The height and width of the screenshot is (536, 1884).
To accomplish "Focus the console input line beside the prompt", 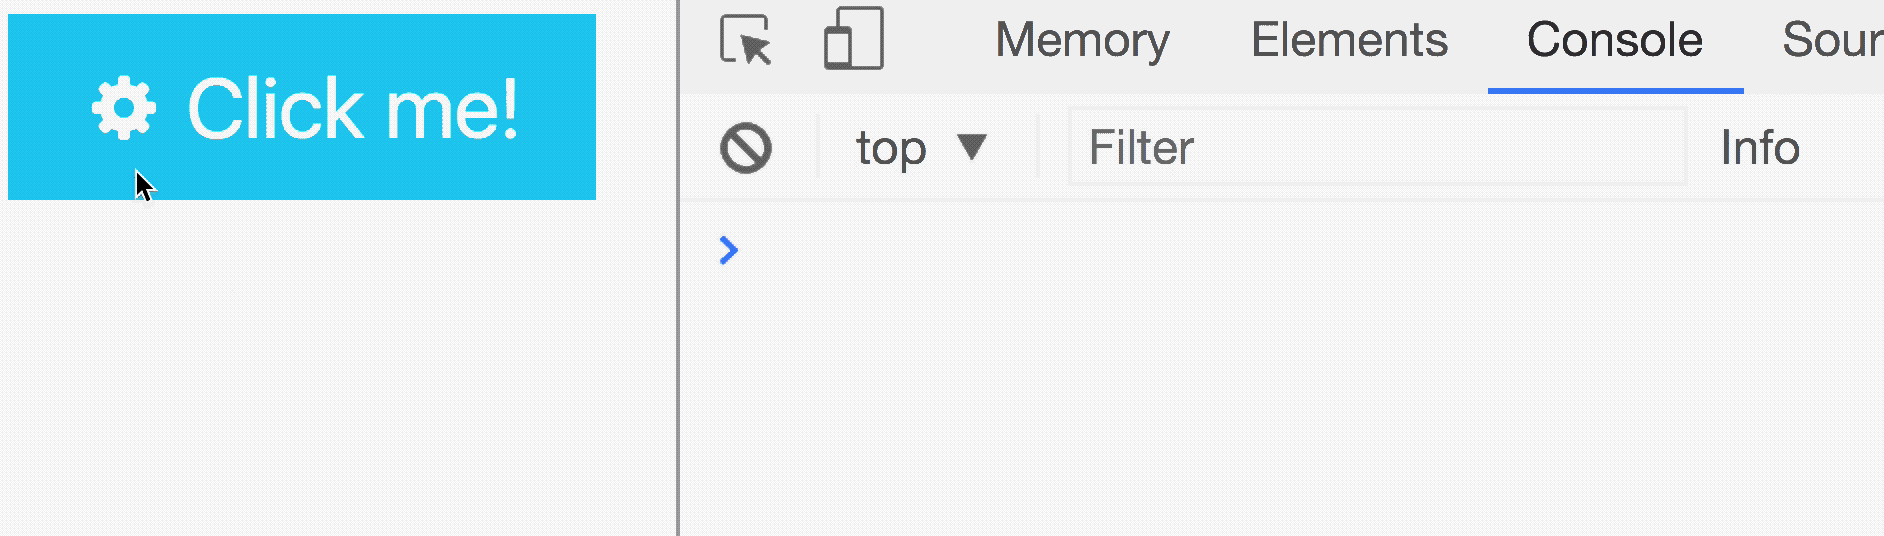I will [x=1200, y=250].
